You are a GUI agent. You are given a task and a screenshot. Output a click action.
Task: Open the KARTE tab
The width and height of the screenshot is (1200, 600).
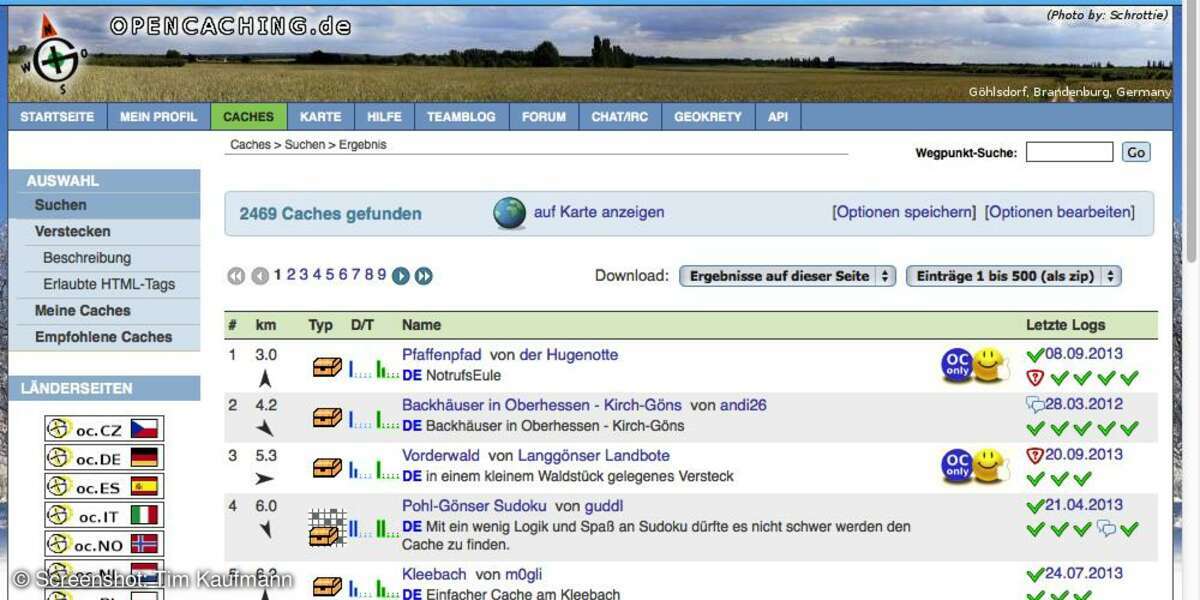click(320, 117)
